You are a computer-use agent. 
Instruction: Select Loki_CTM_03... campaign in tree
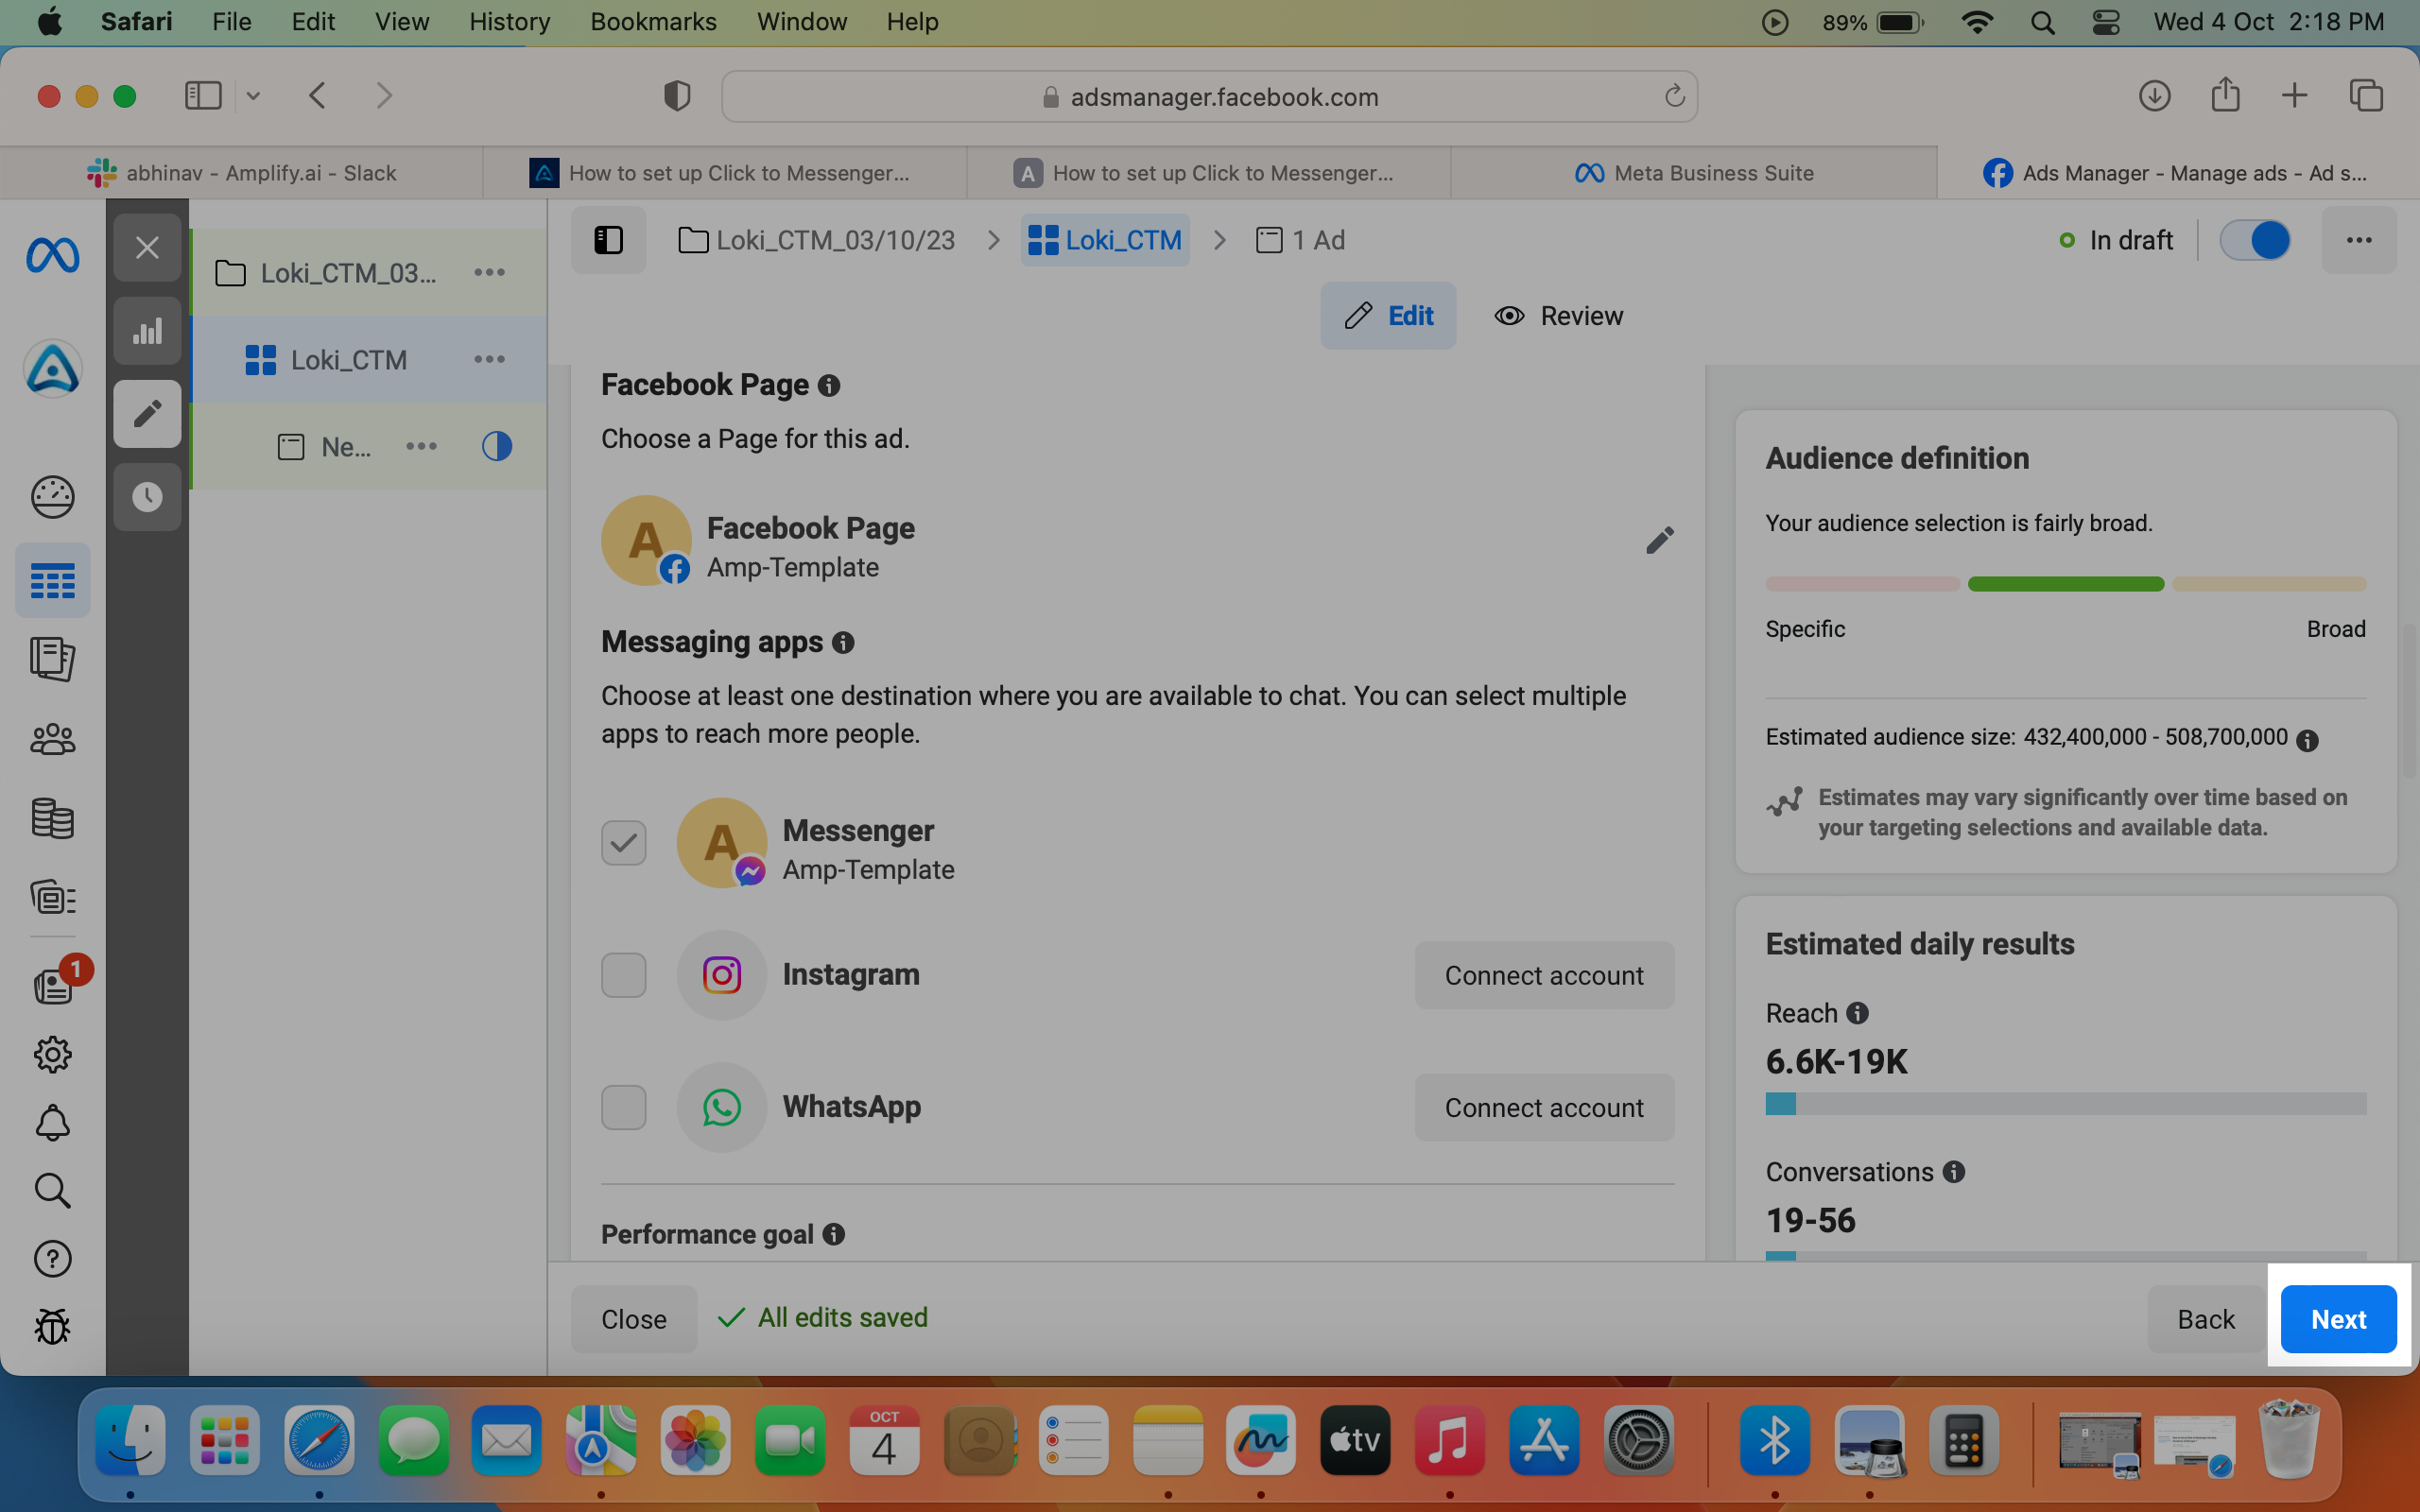click(368, 272)
